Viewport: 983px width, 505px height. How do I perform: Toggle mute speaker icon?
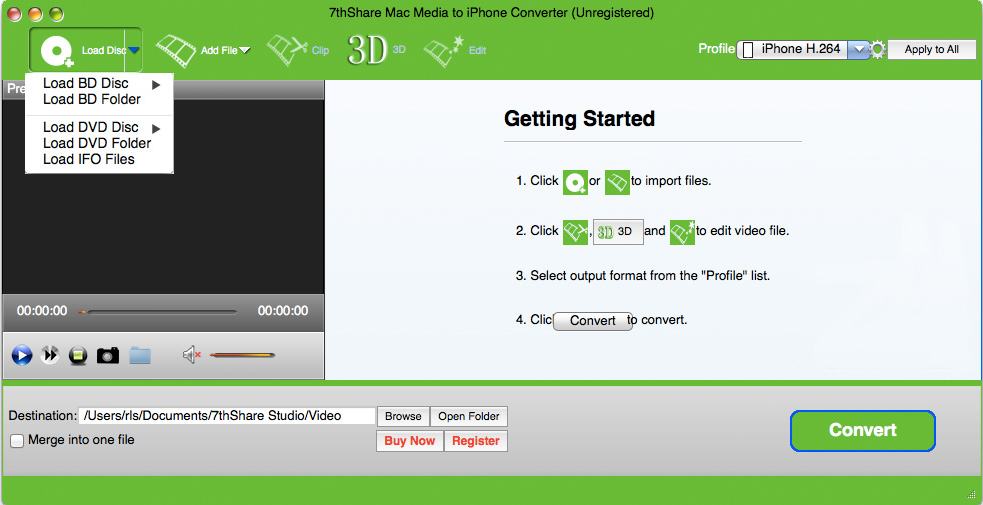[191, 355]
